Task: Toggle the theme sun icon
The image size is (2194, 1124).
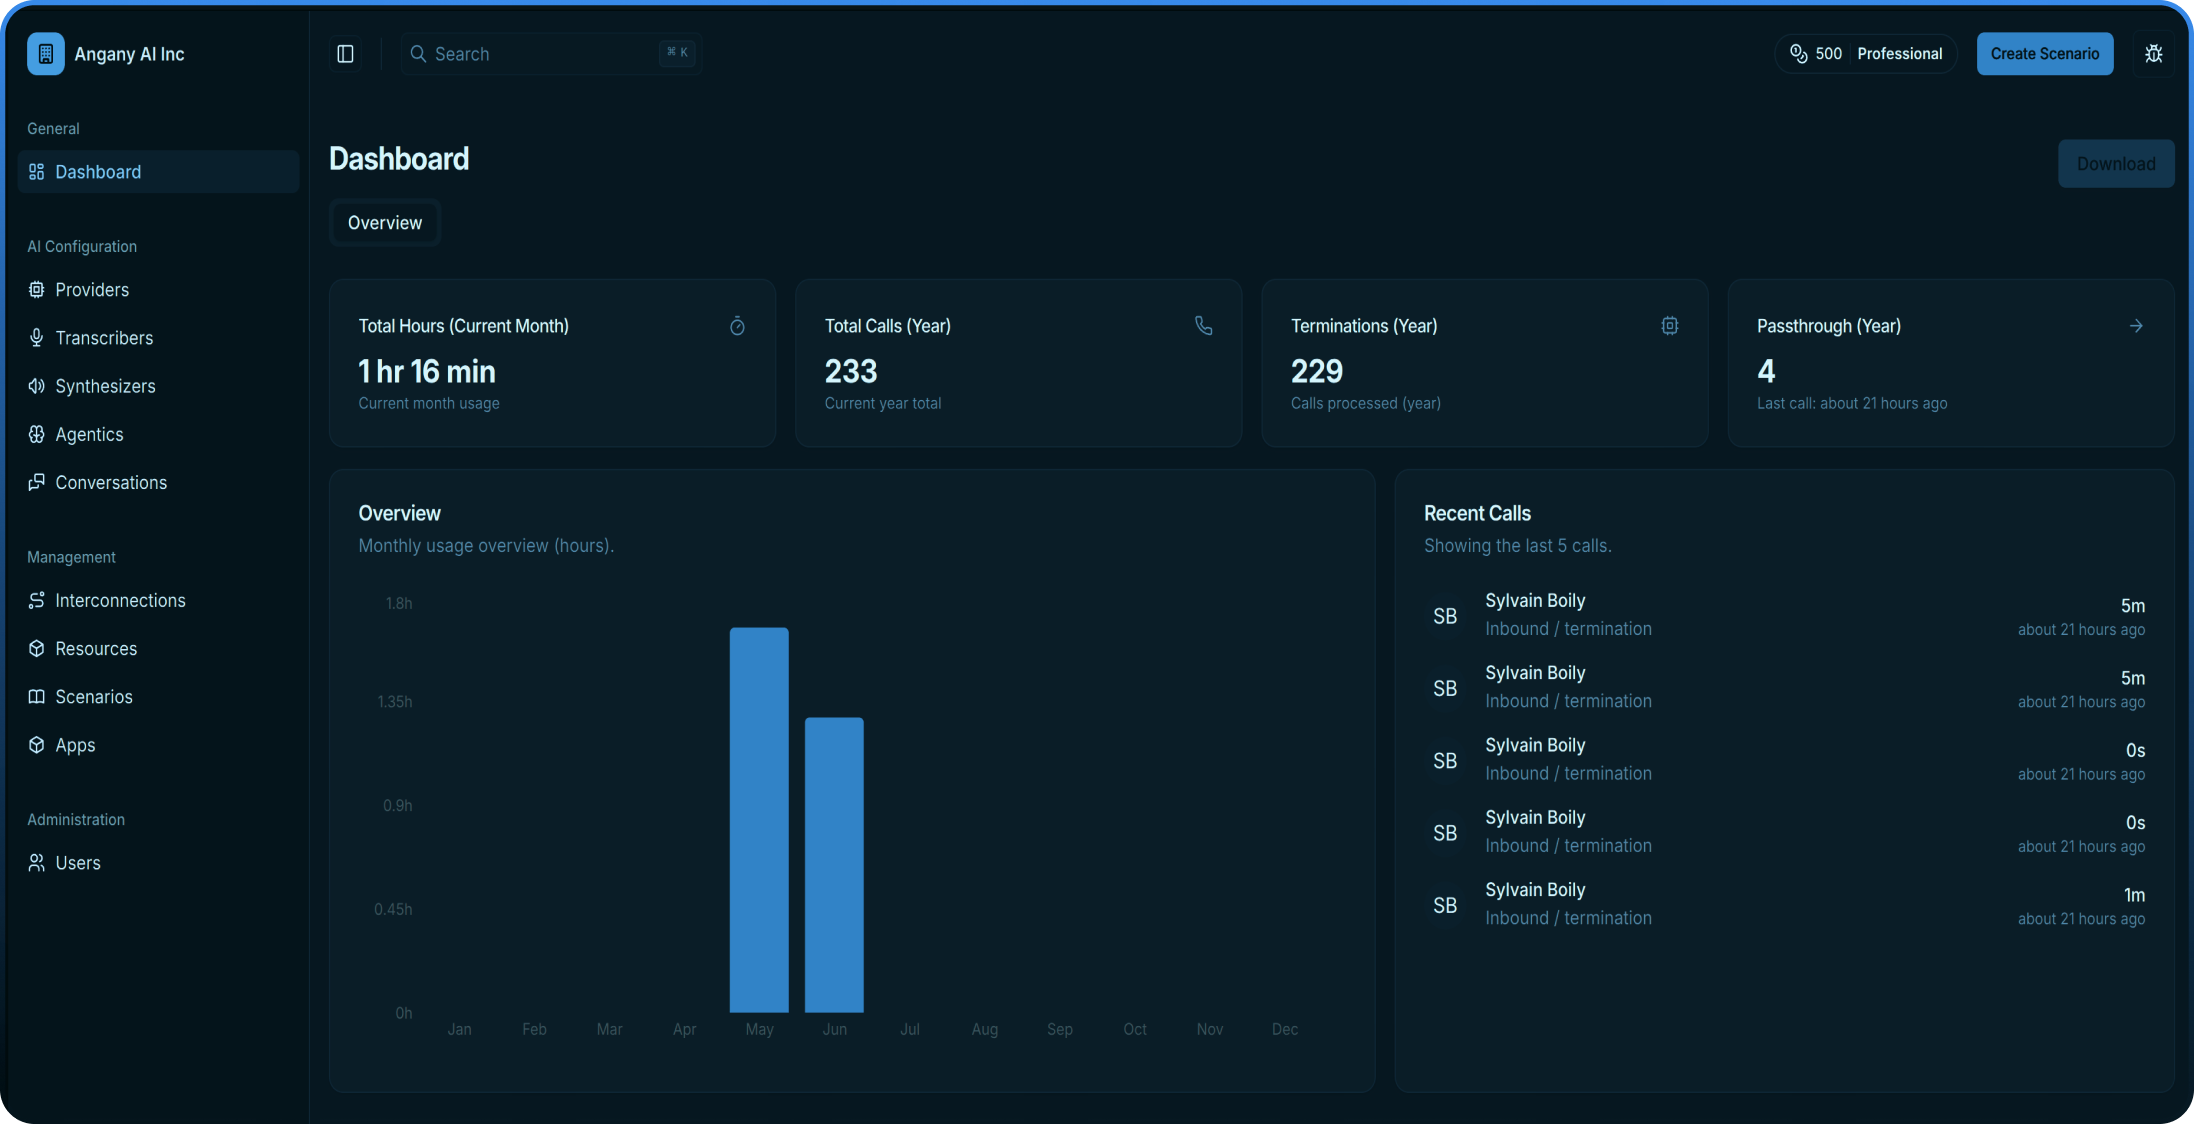Action: tap(2153, 54)
